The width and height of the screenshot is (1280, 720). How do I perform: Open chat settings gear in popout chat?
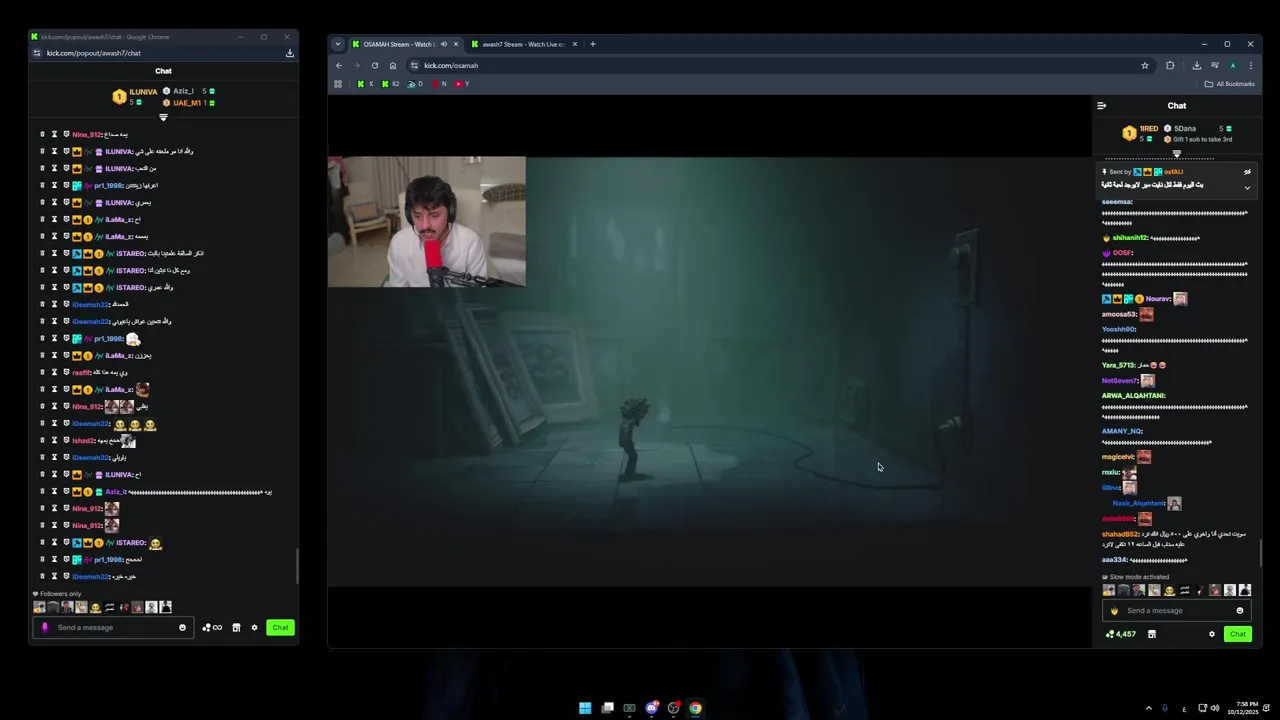pos(254,628)
